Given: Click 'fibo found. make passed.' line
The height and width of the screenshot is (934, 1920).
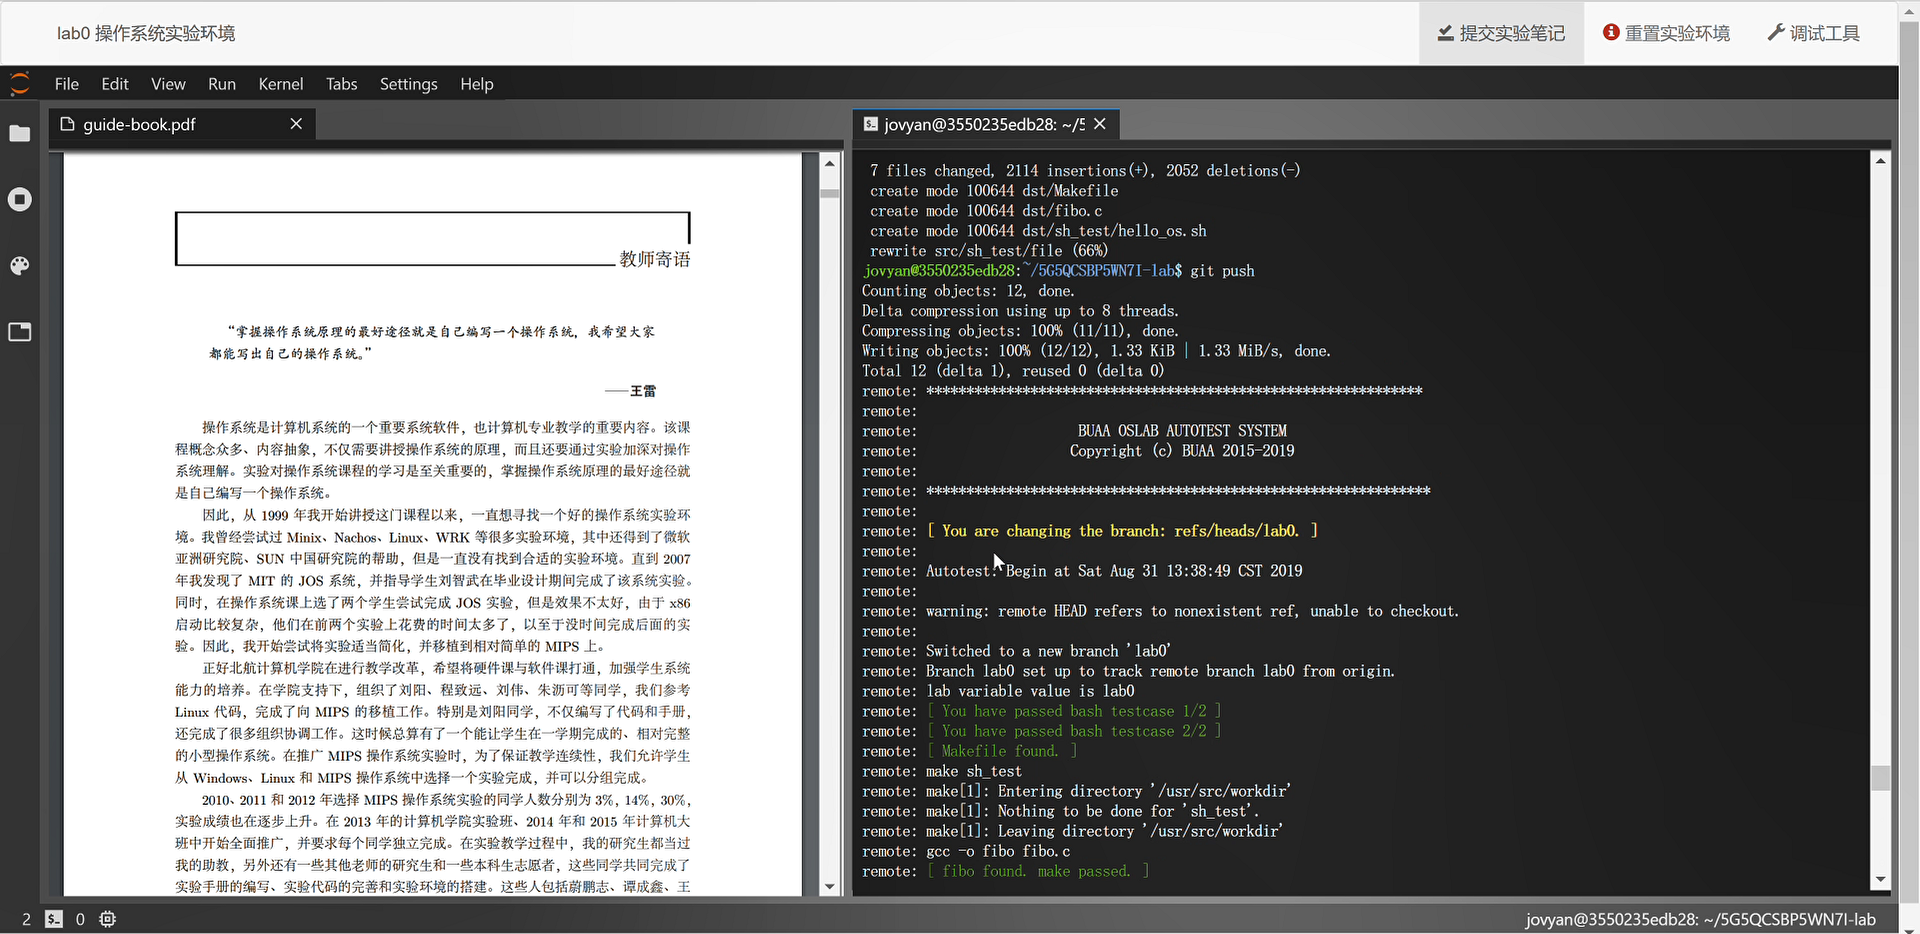Looking at the screenshot, I should click(x=1037, y=871).
